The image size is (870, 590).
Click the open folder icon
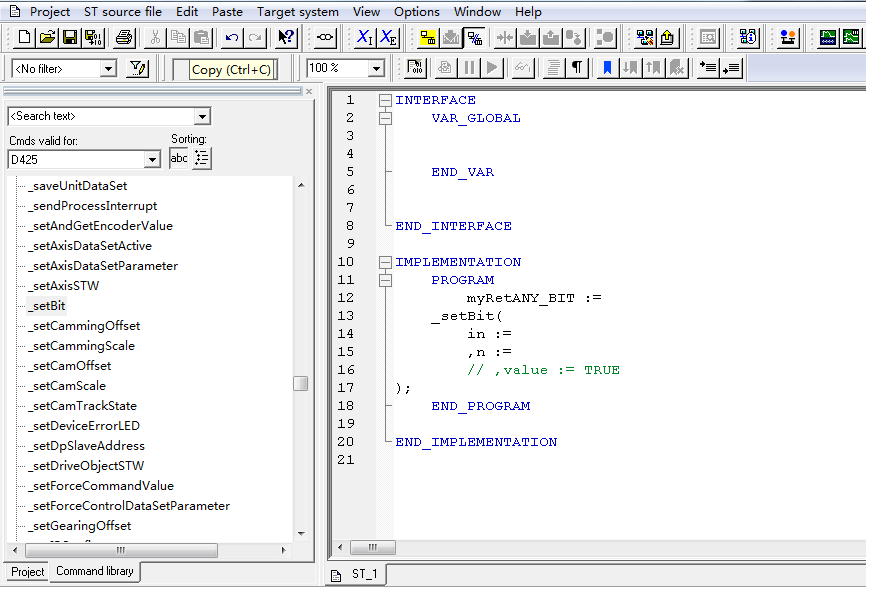pos(47,38)
